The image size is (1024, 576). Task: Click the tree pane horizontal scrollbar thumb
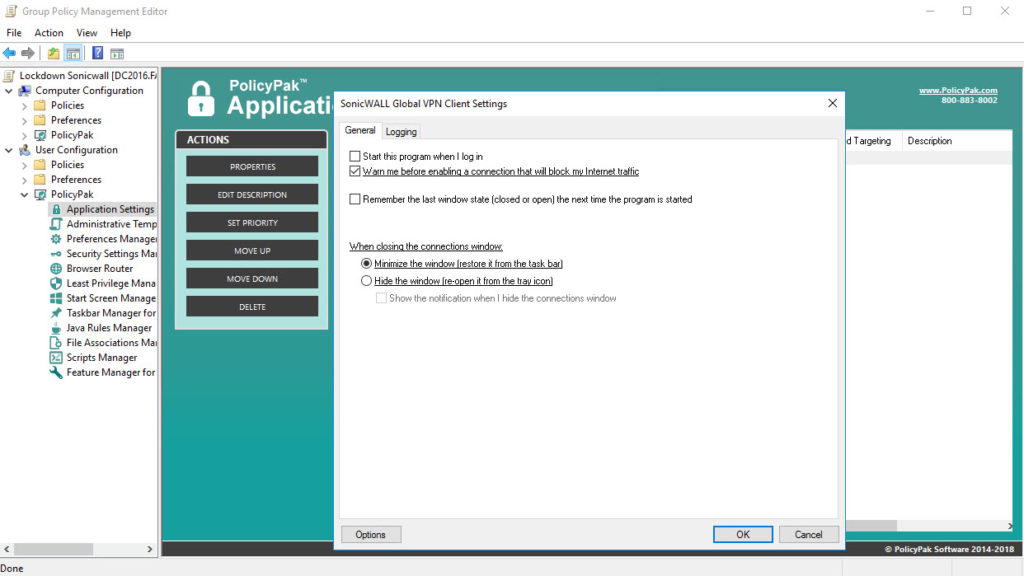[x=54, y=549]
